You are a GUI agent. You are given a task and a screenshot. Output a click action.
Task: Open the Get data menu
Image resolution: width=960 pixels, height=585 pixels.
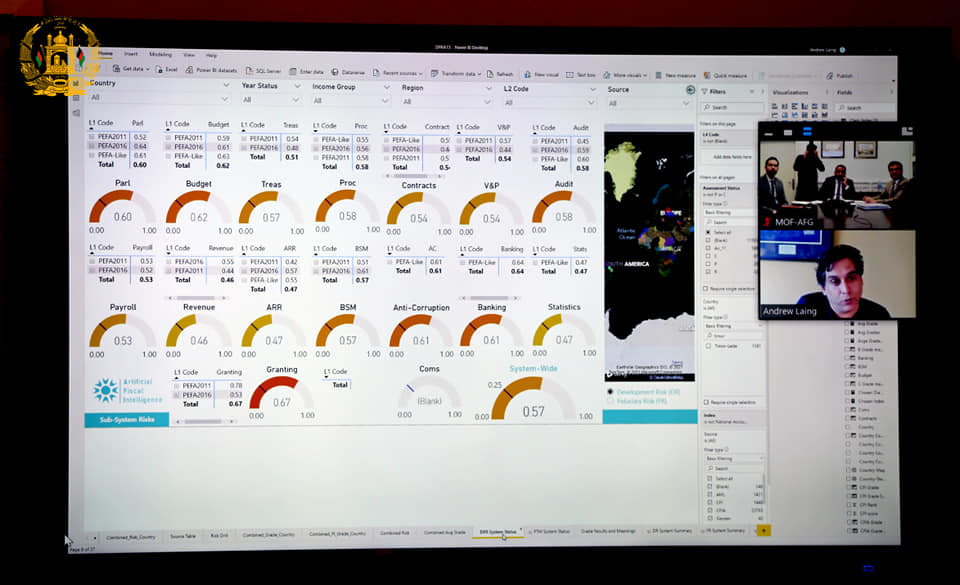130,69
